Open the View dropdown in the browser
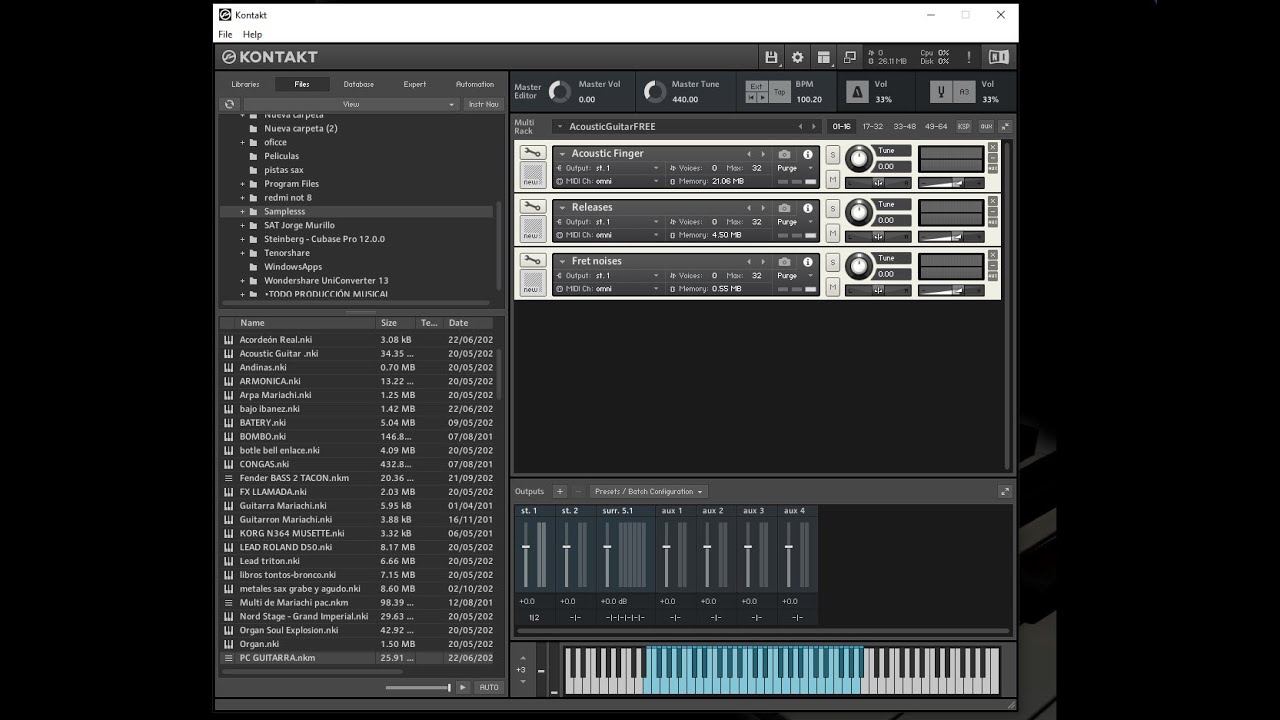This screenshot has width=1280, height=720. pyautogui.click(x=351, y=104)
